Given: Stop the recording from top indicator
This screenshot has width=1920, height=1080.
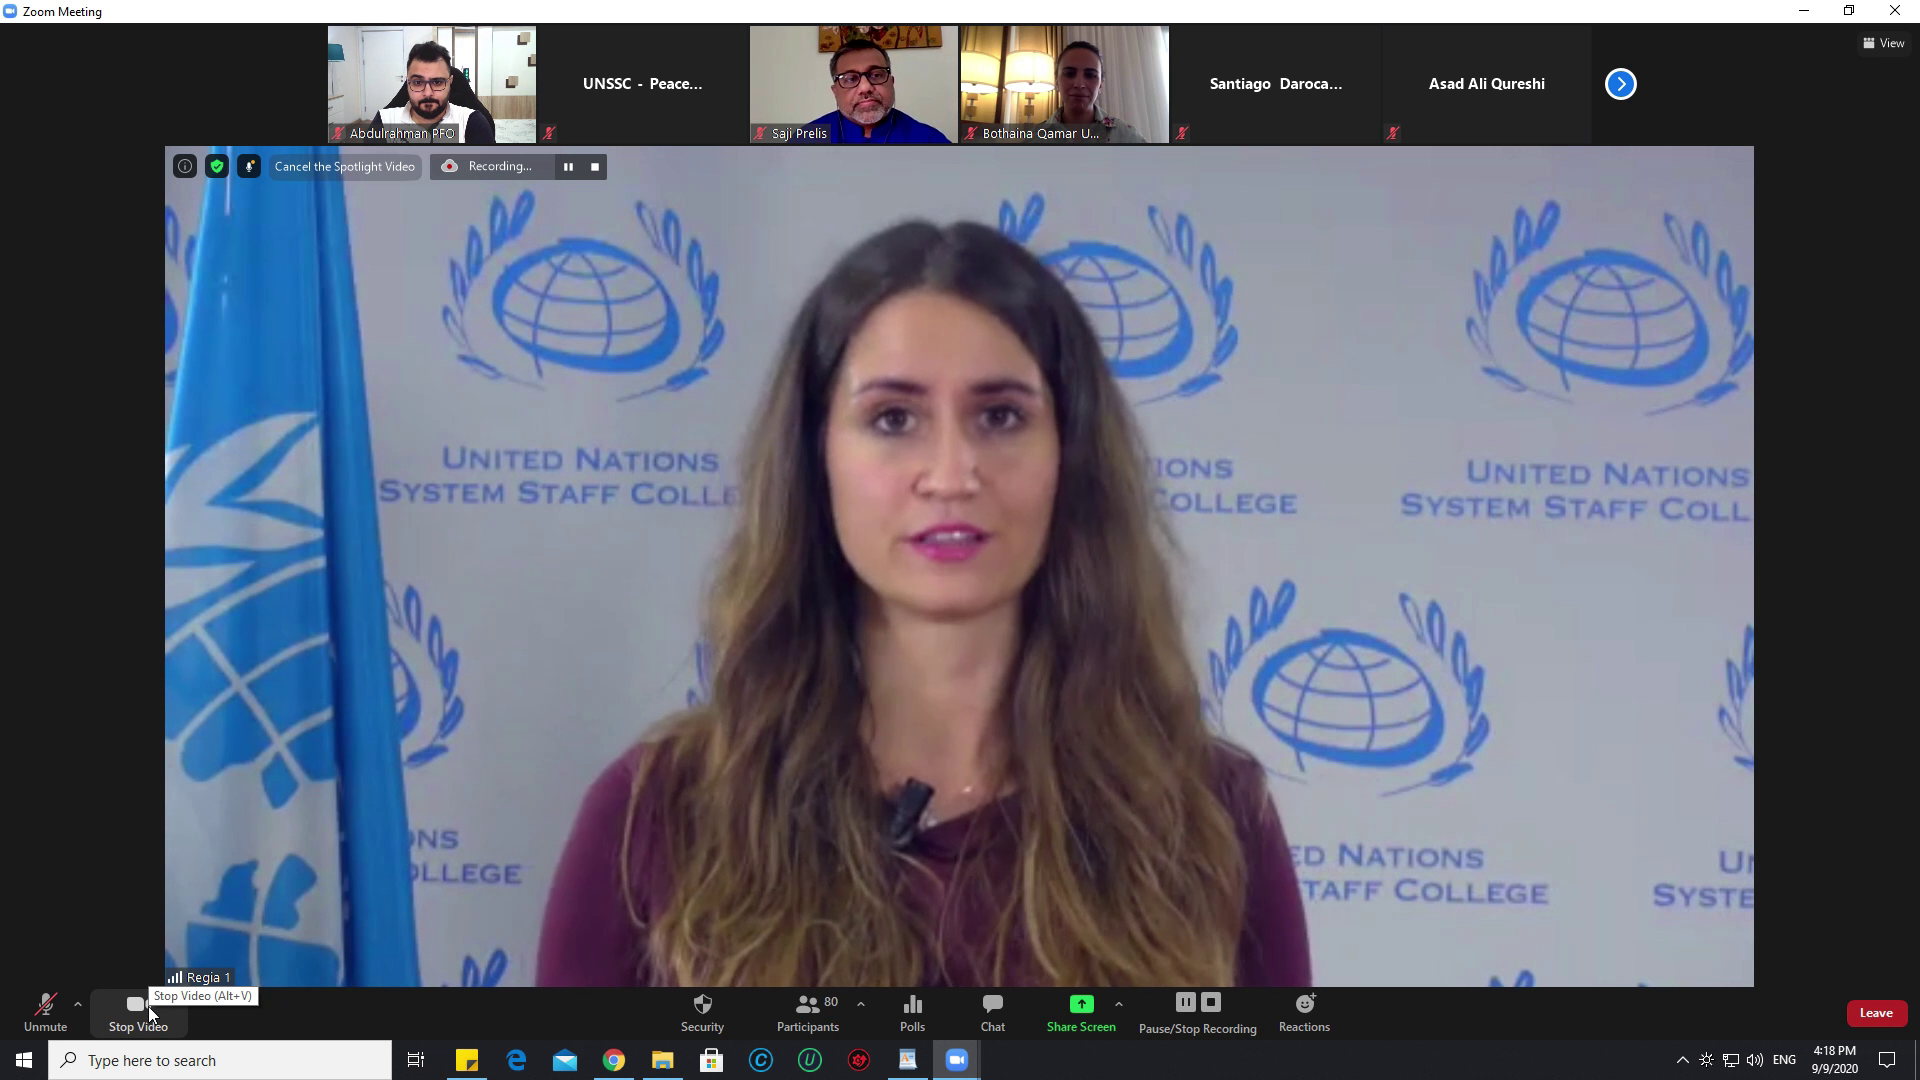Looking at the screenshot, I should pyautogui.click(x=595, y=167).
